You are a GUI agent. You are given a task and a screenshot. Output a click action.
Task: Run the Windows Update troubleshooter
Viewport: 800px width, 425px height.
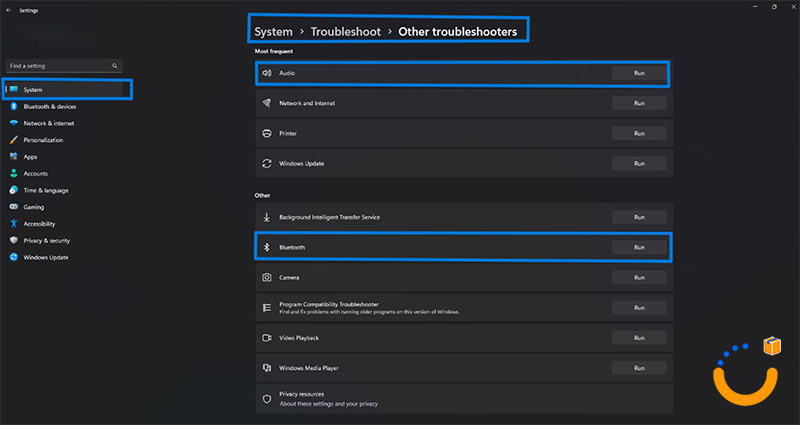click(639, 163)
